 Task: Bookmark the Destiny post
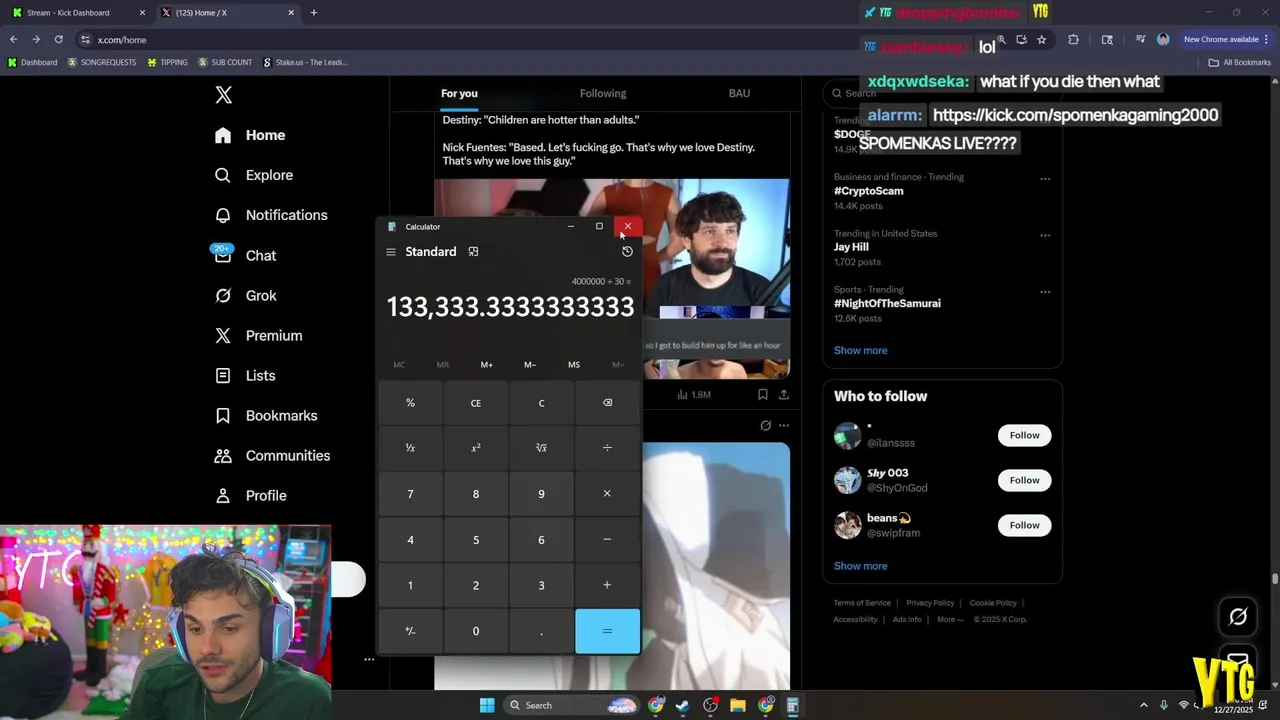[762, 395]
